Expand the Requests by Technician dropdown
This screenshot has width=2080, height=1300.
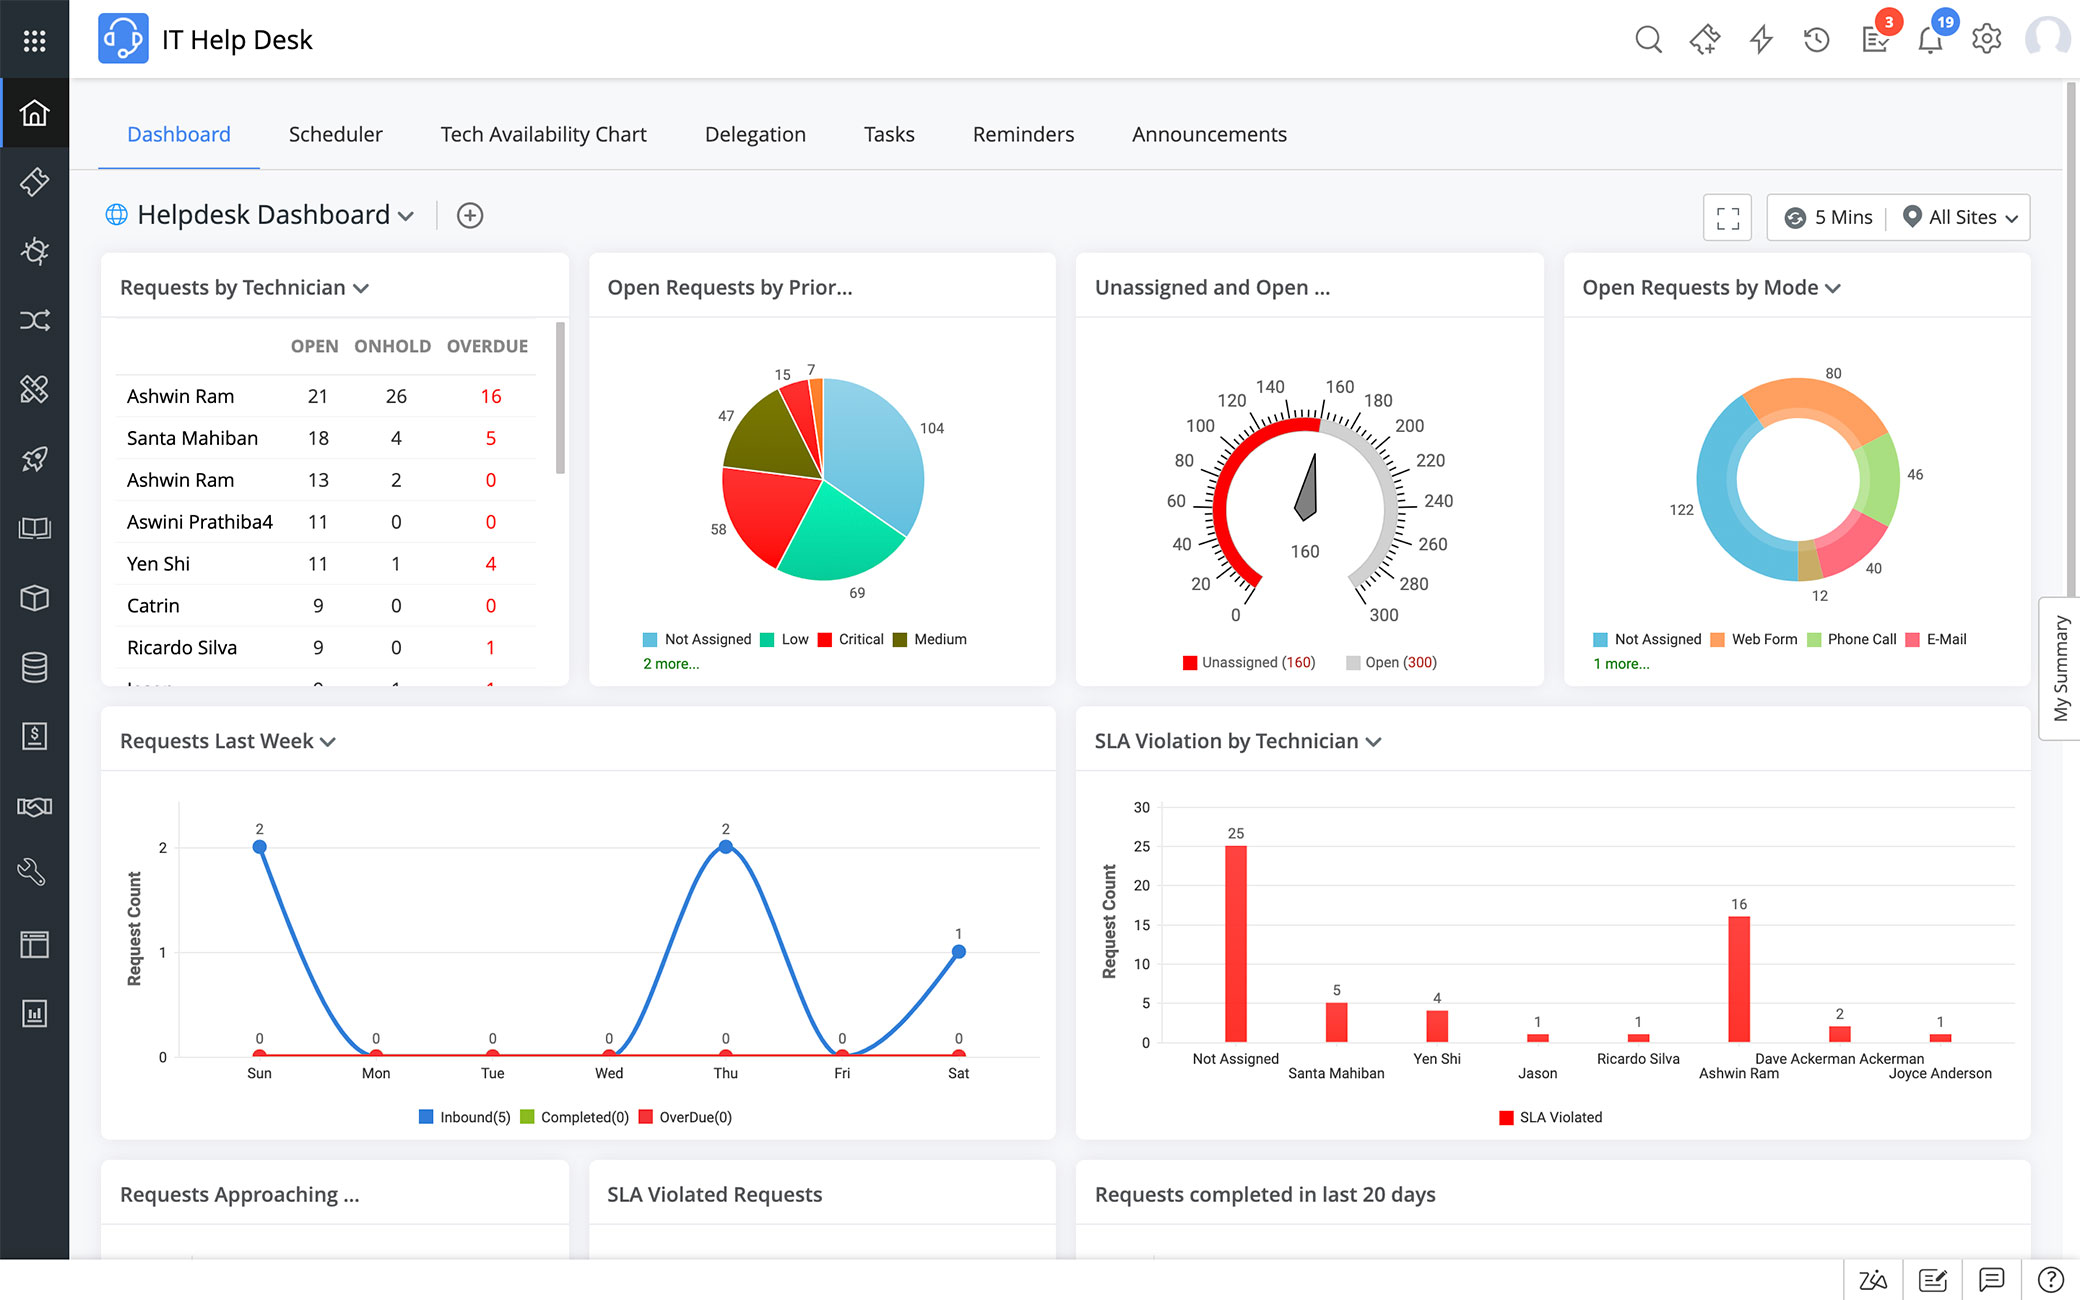pos(362,288)
